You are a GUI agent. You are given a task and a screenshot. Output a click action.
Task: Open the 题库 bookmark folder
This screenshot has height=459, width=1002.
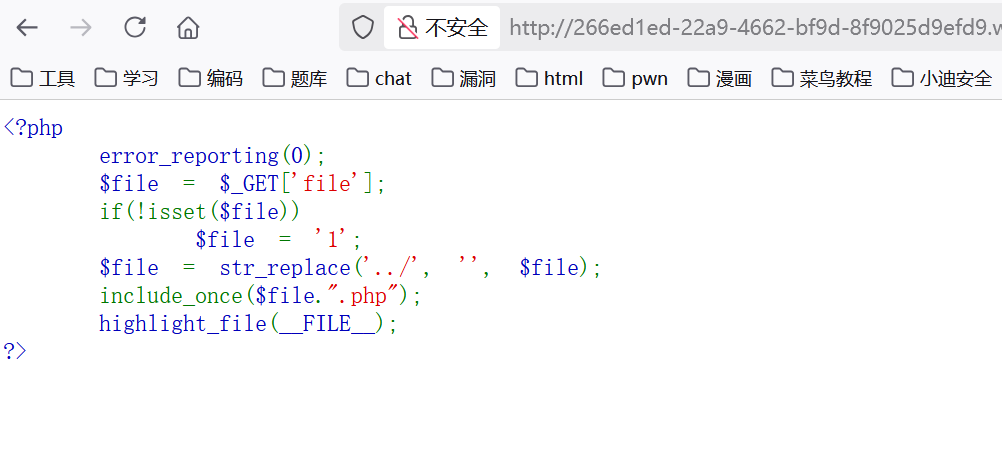tap(295, 78)
